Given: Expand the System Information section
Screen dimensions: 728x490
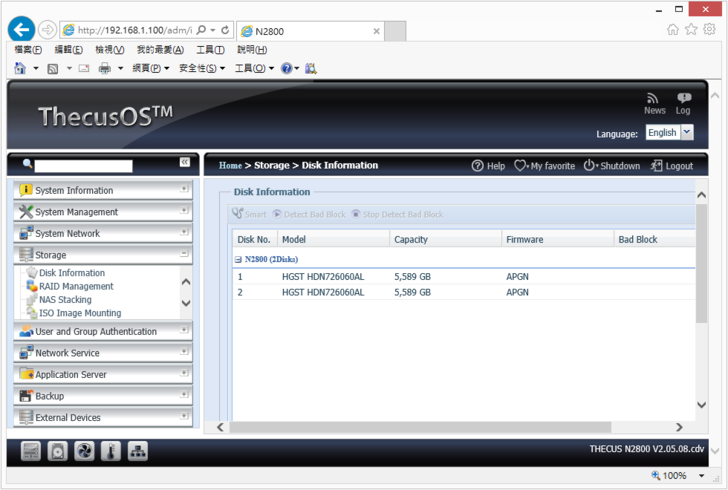Looking at the screenshot, I should [184, 189].
